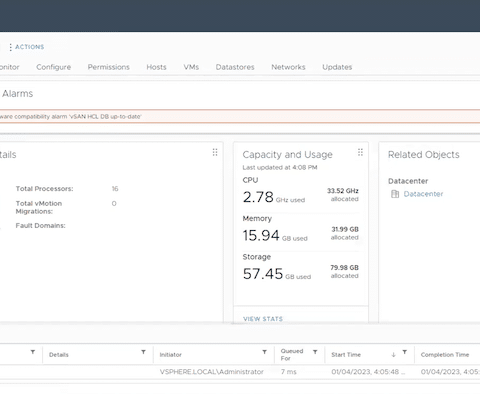Click the Datacenter building icon
The height and width of the screenshot is (394, 480).
pyautogui.click(x=395, y=194)
